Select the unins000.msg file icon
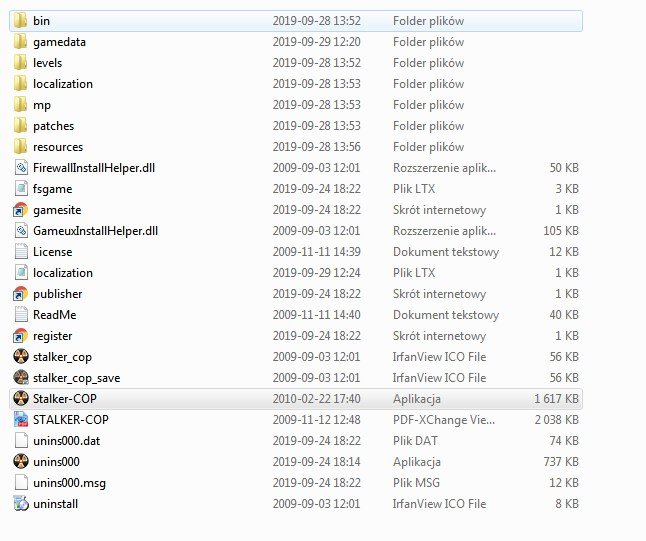This screenshot has height=541, width=646. tap(21, 482)
